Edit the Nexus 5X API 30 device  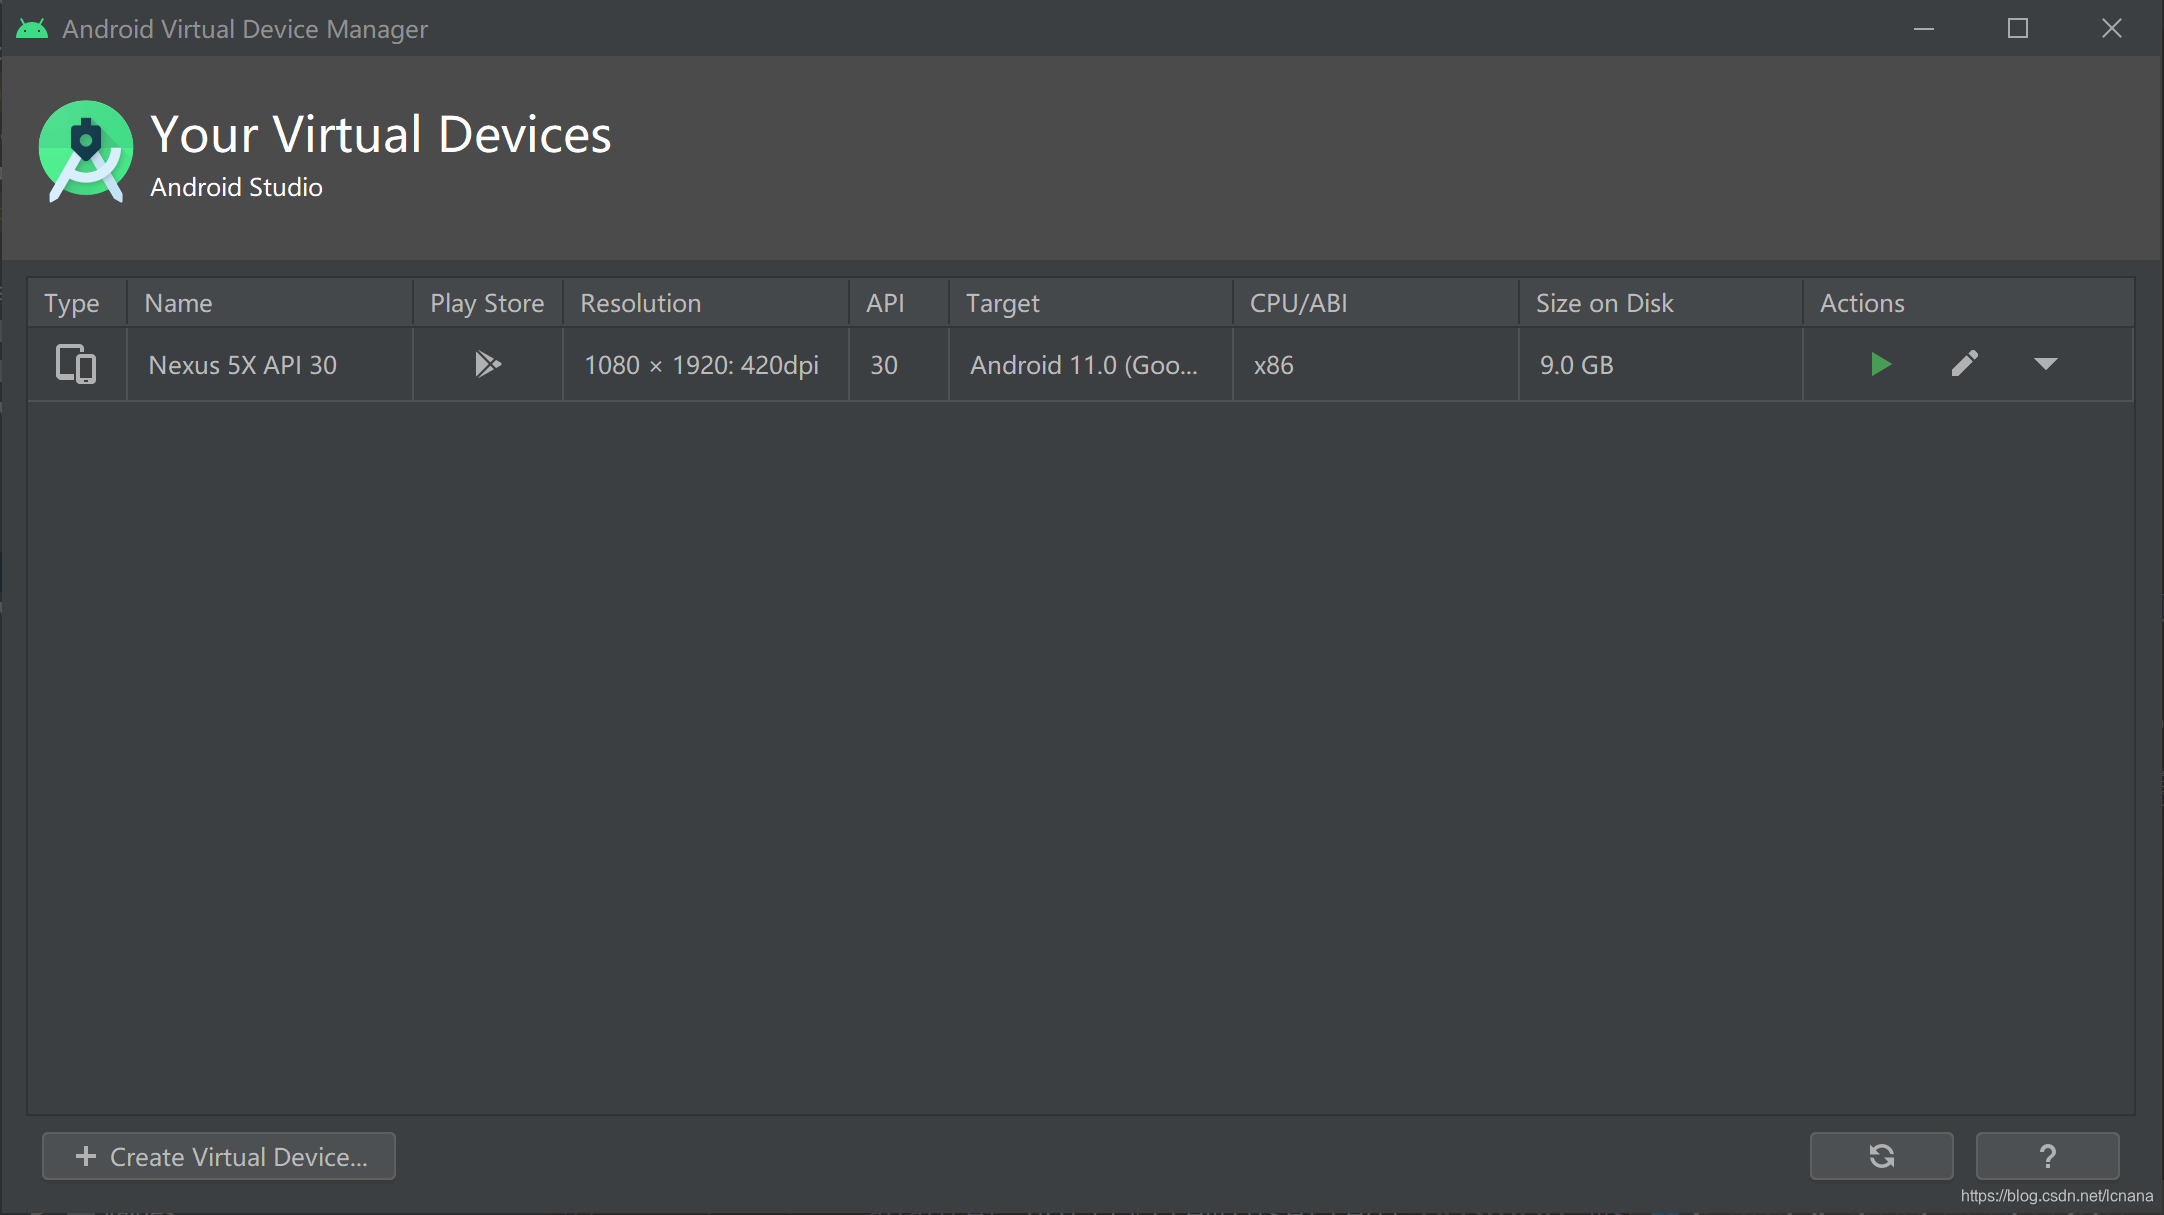click(1964, 364)
